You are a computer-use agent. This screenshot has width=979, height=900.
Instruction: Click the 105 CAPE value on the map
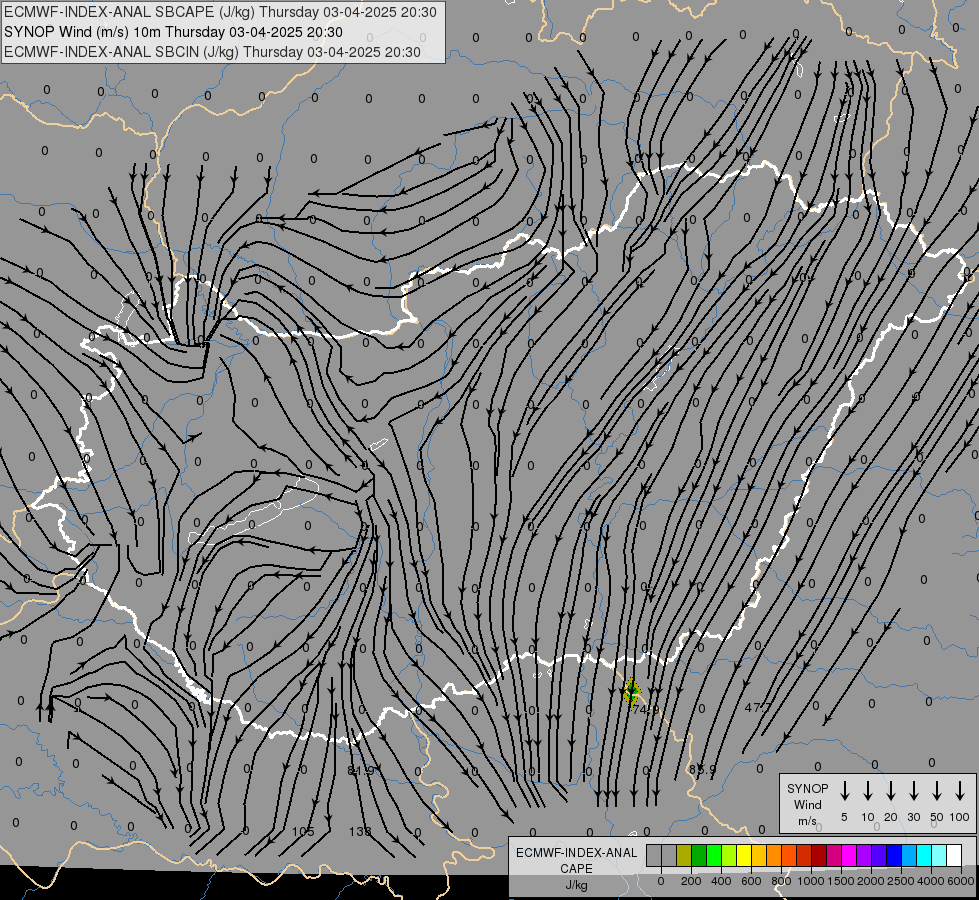point(303,831)
